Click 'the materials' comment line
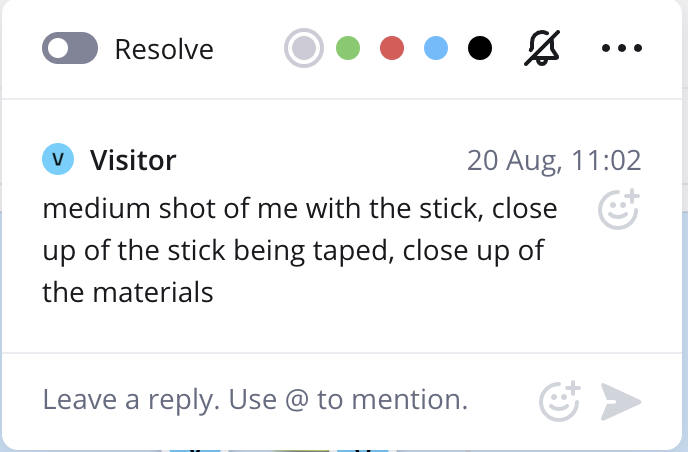 (128, 293)
